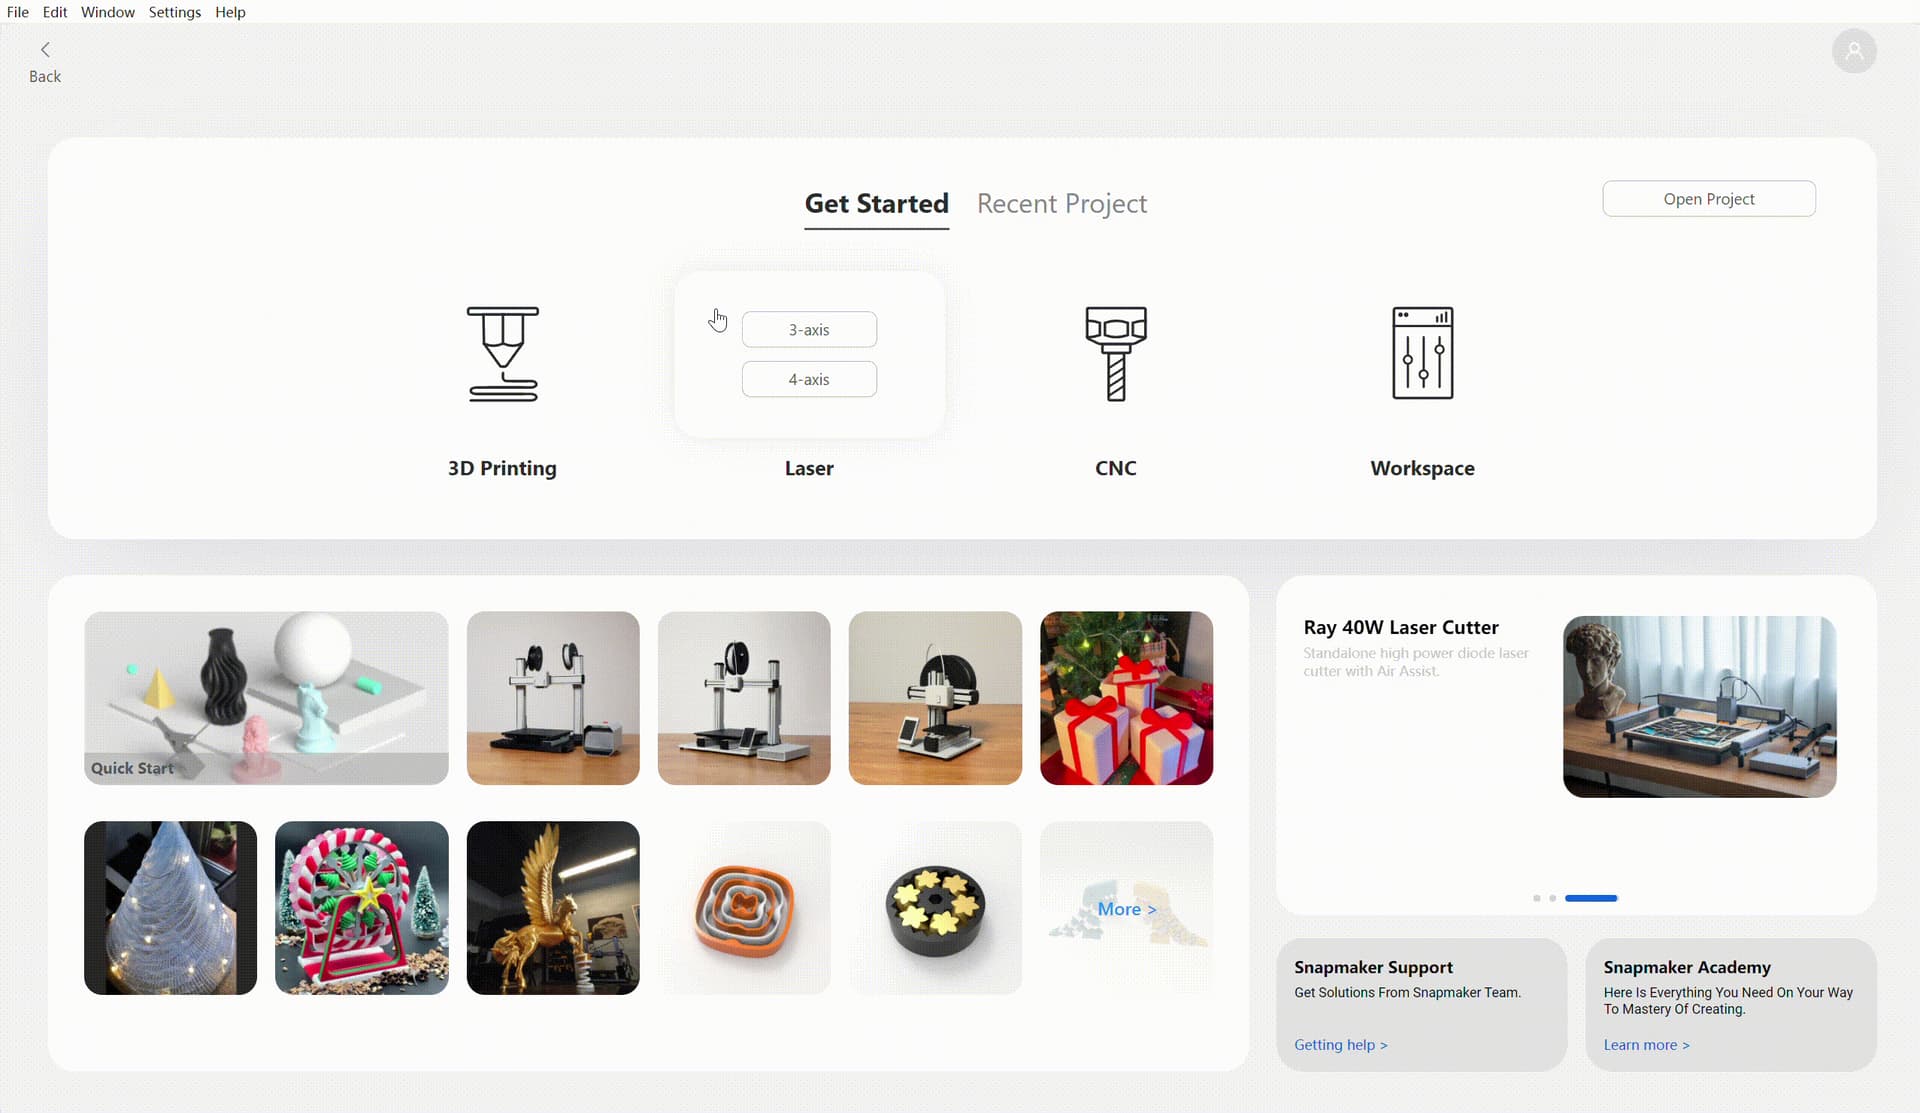Open the Help menu

tap(230, 12)
